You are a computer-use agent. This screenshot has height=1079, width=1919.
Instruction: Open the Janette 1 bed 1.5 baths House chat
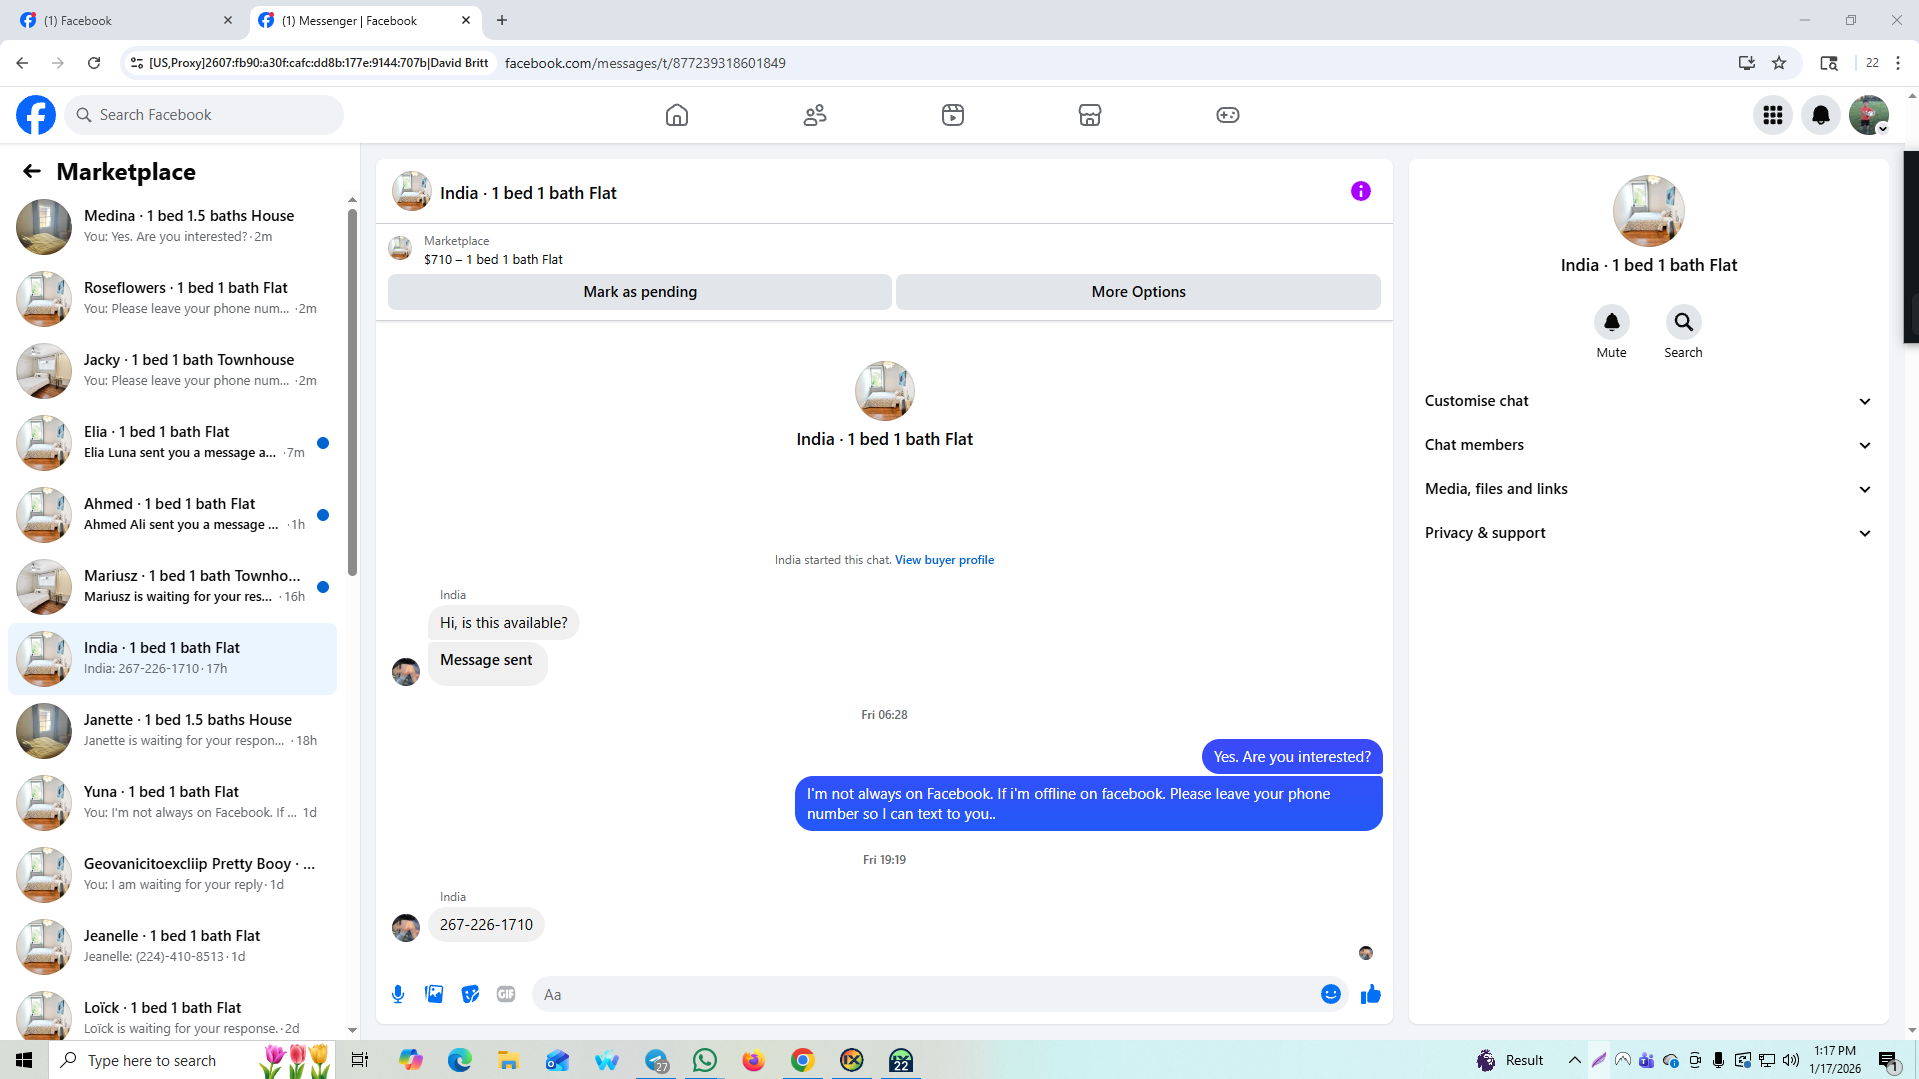point(172,730)
